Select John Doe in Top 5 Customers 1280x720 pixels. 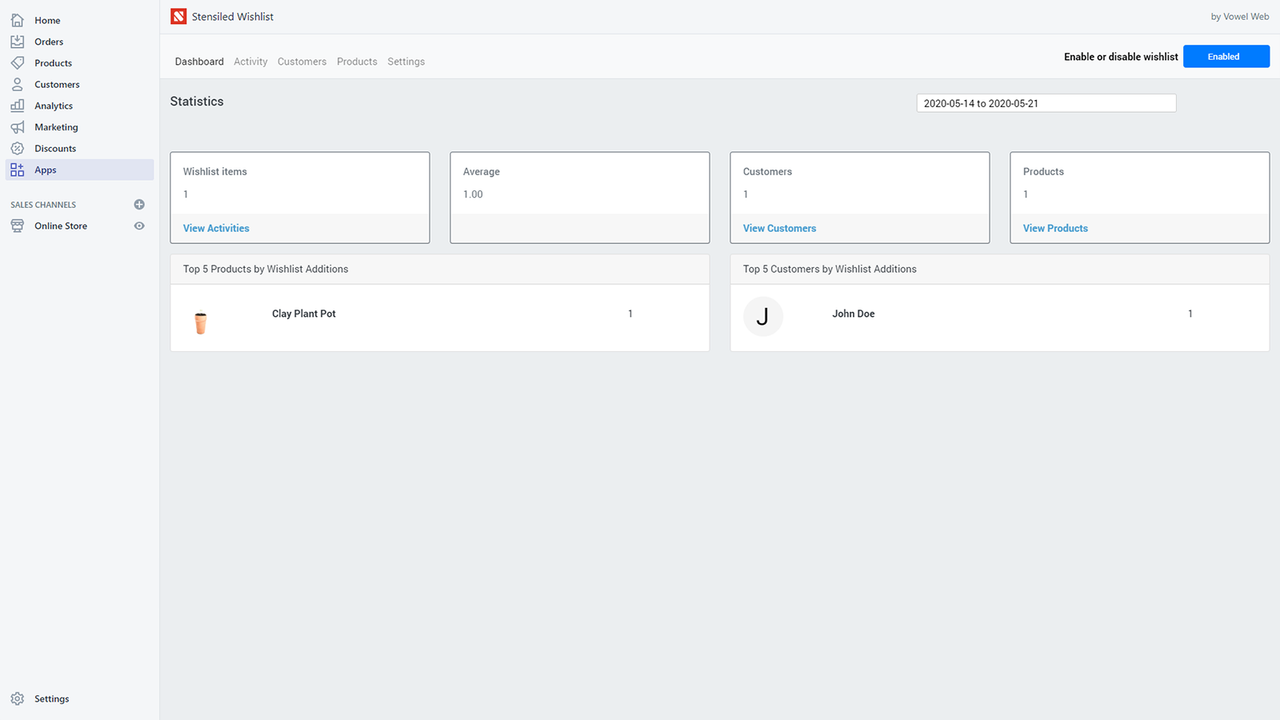(x=853, y=313)
